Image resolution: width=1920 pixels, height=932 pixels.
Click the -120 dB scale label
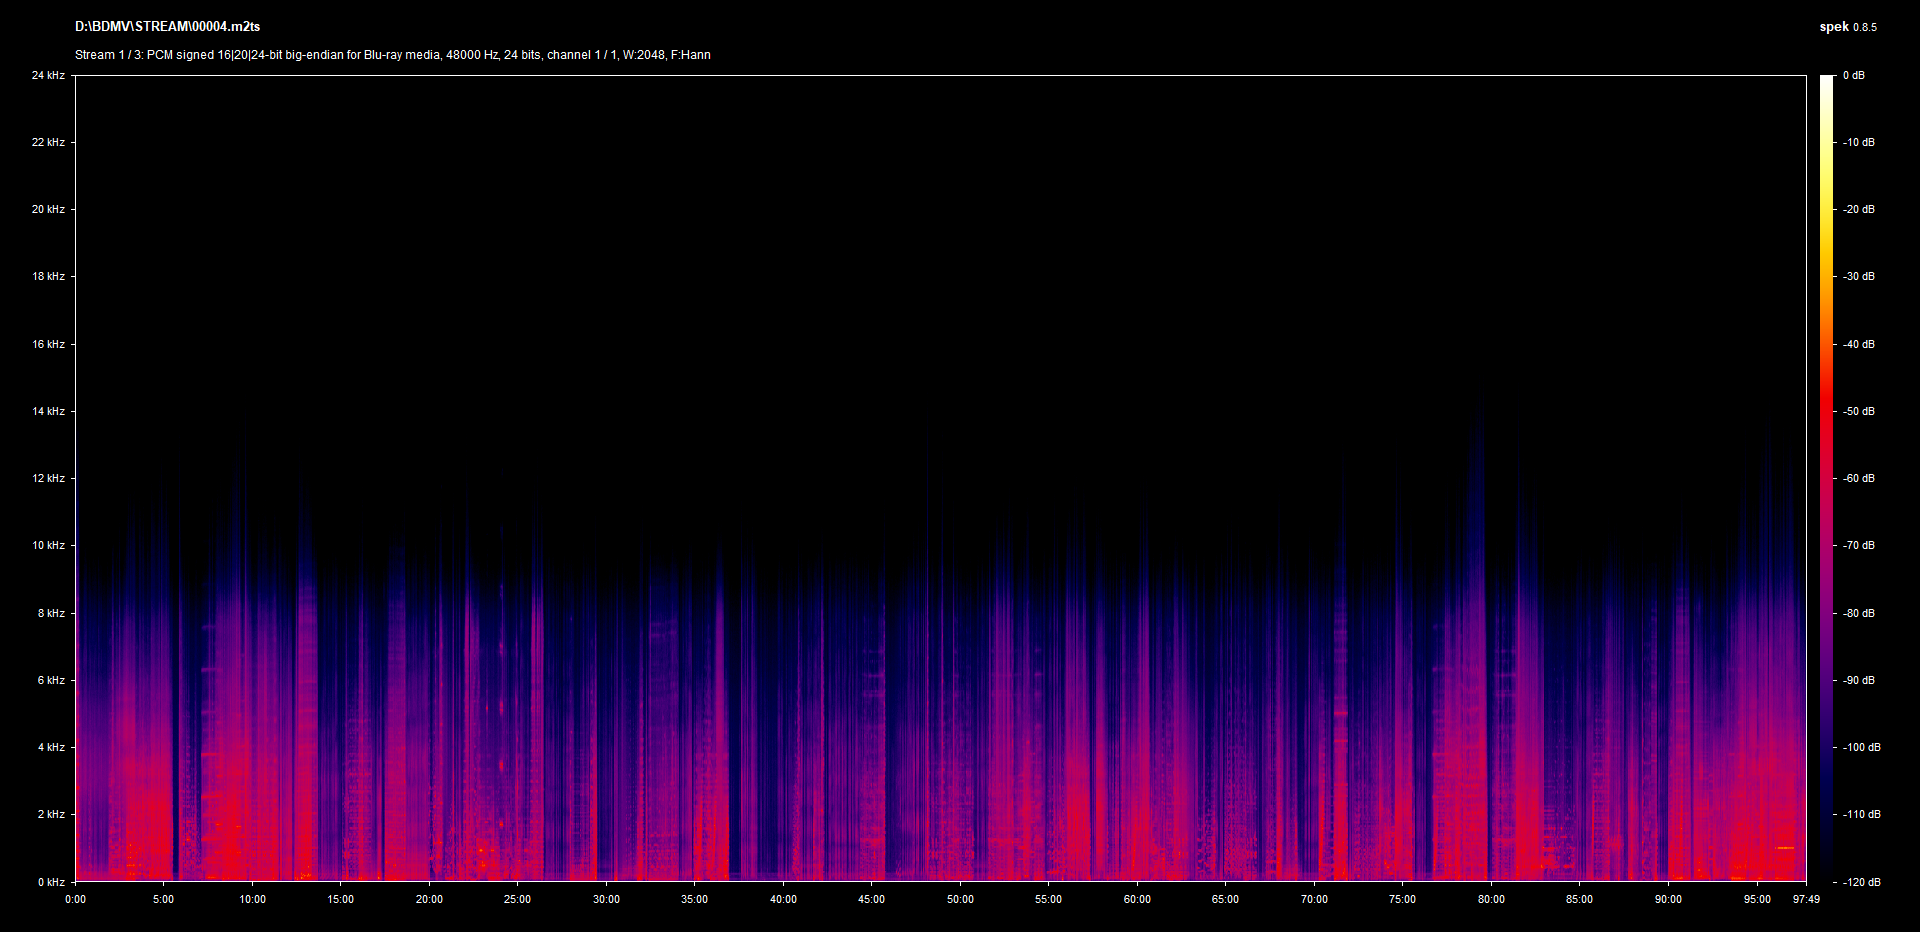click(1860, 882)
